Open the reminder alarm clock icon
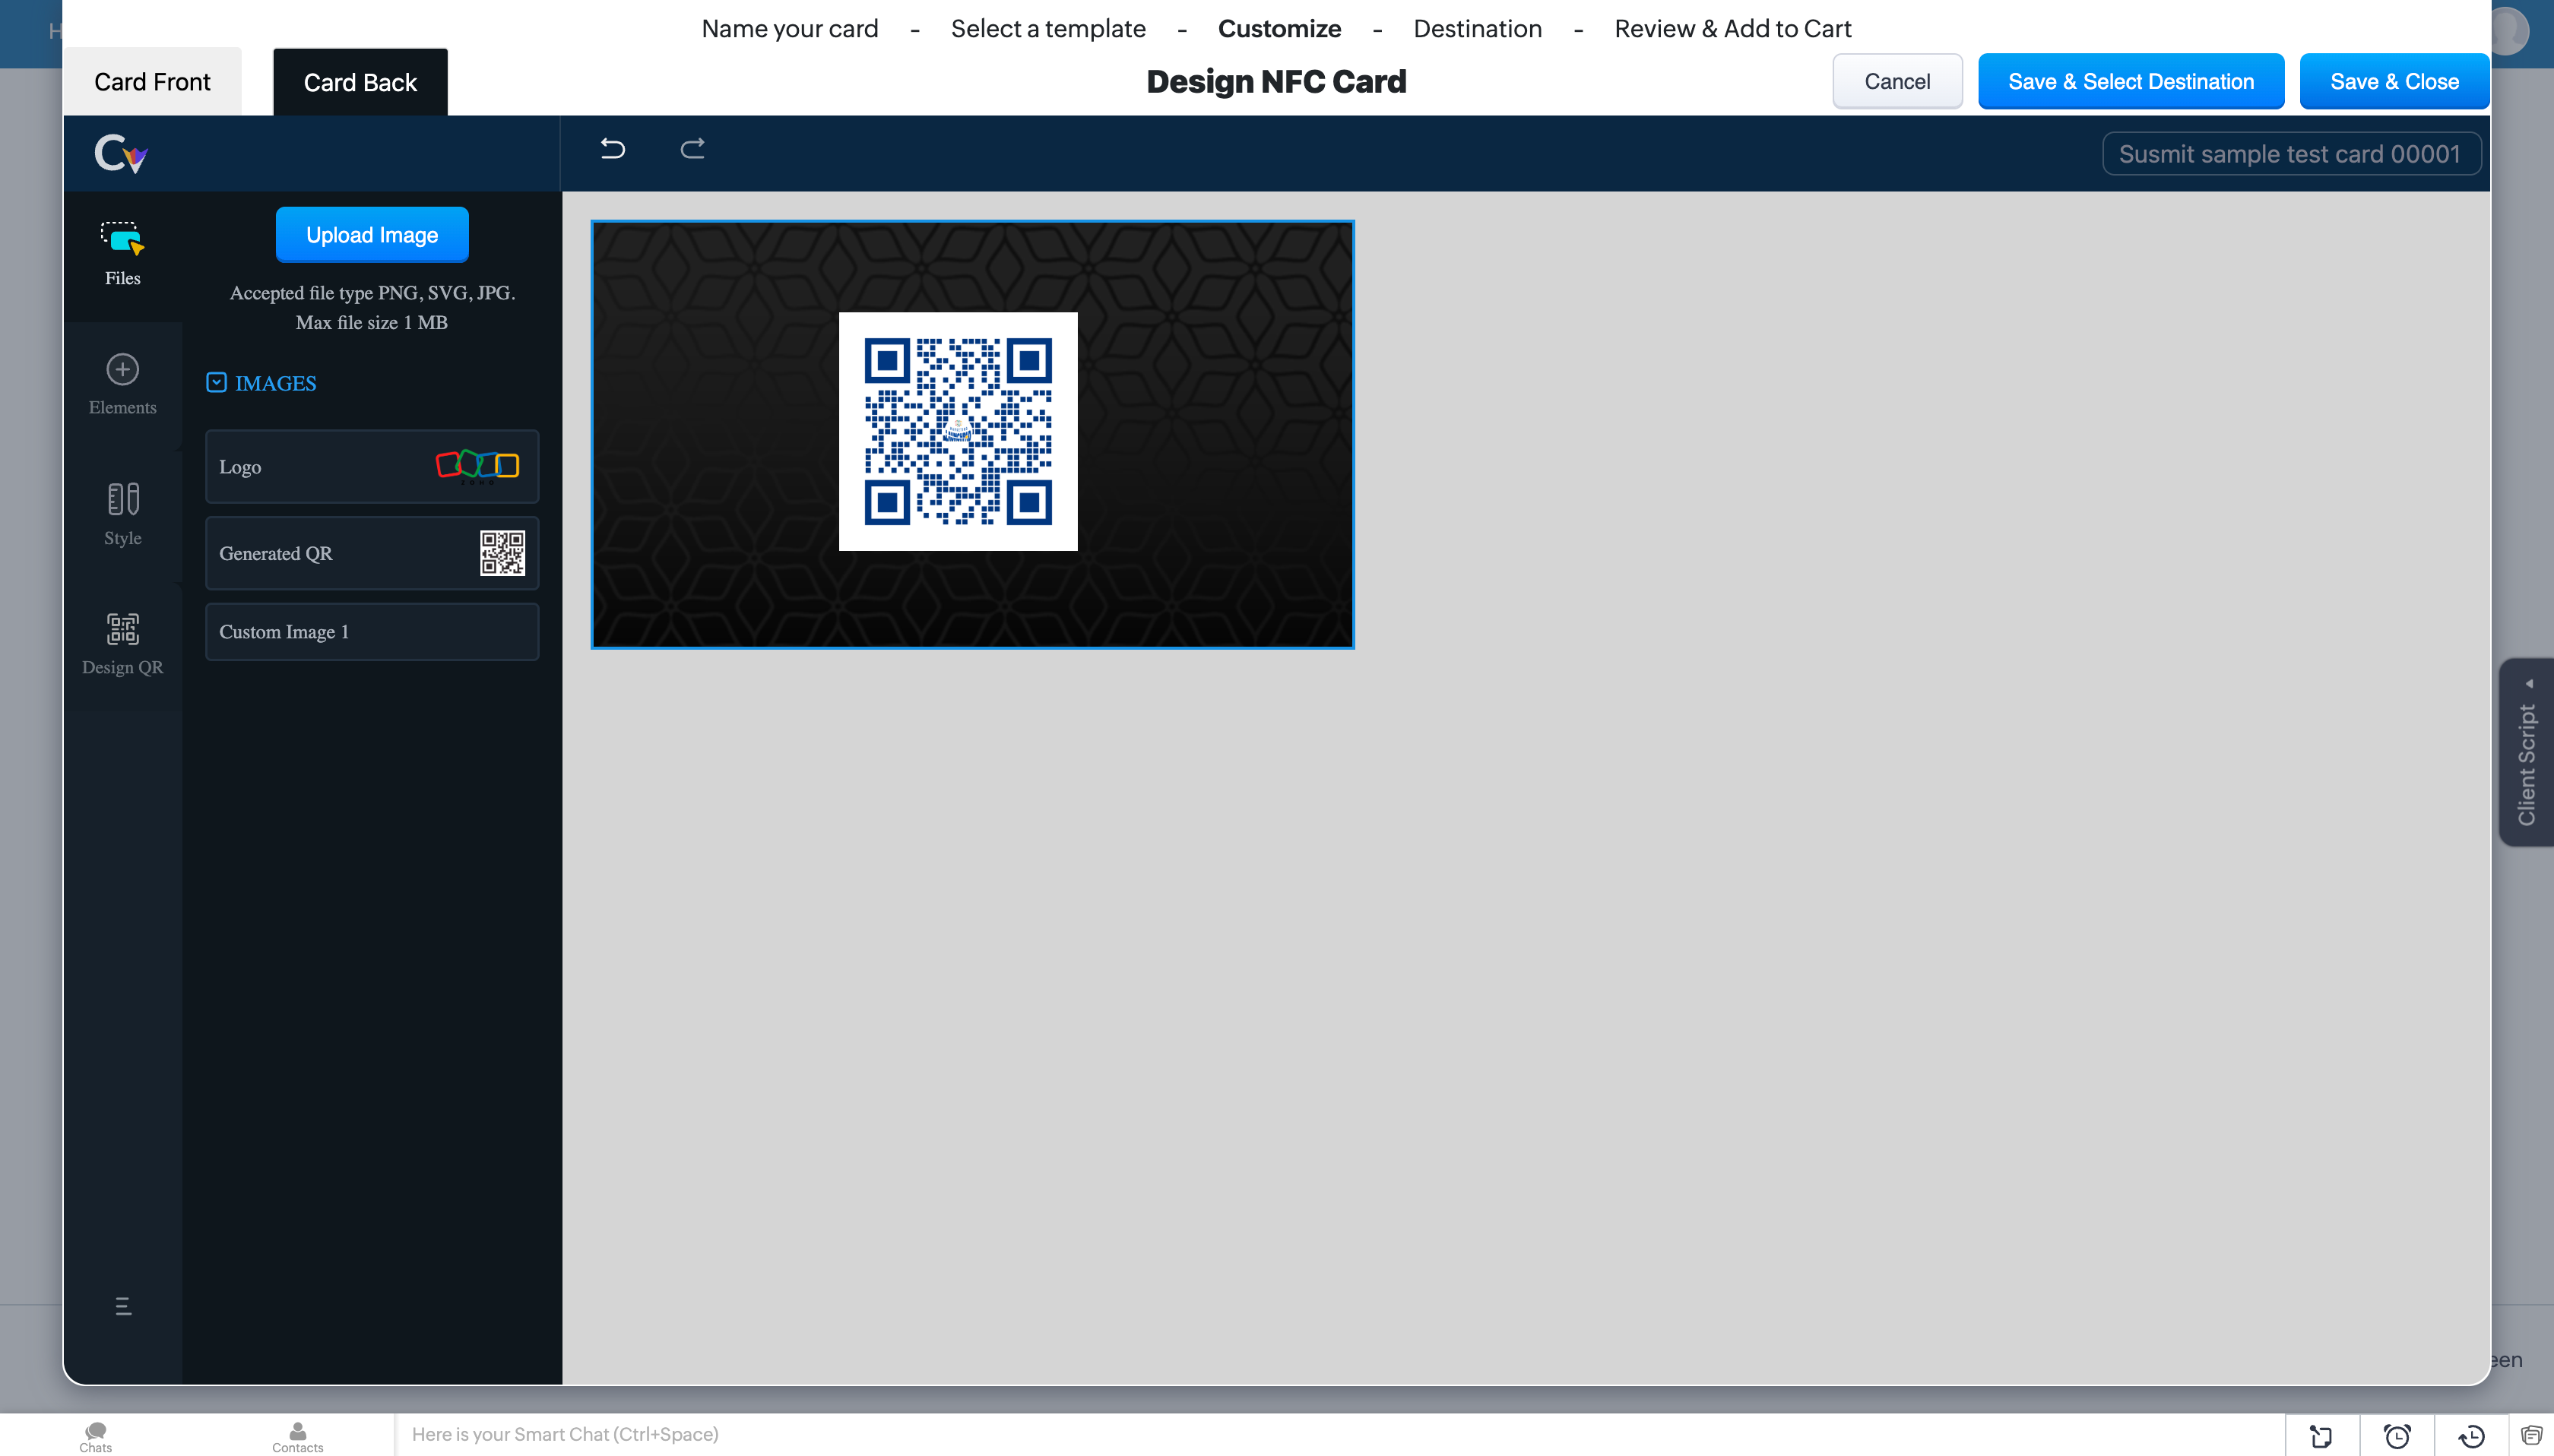The height and width of the screenshot is (1456, 2554). coord(2396,1436)
